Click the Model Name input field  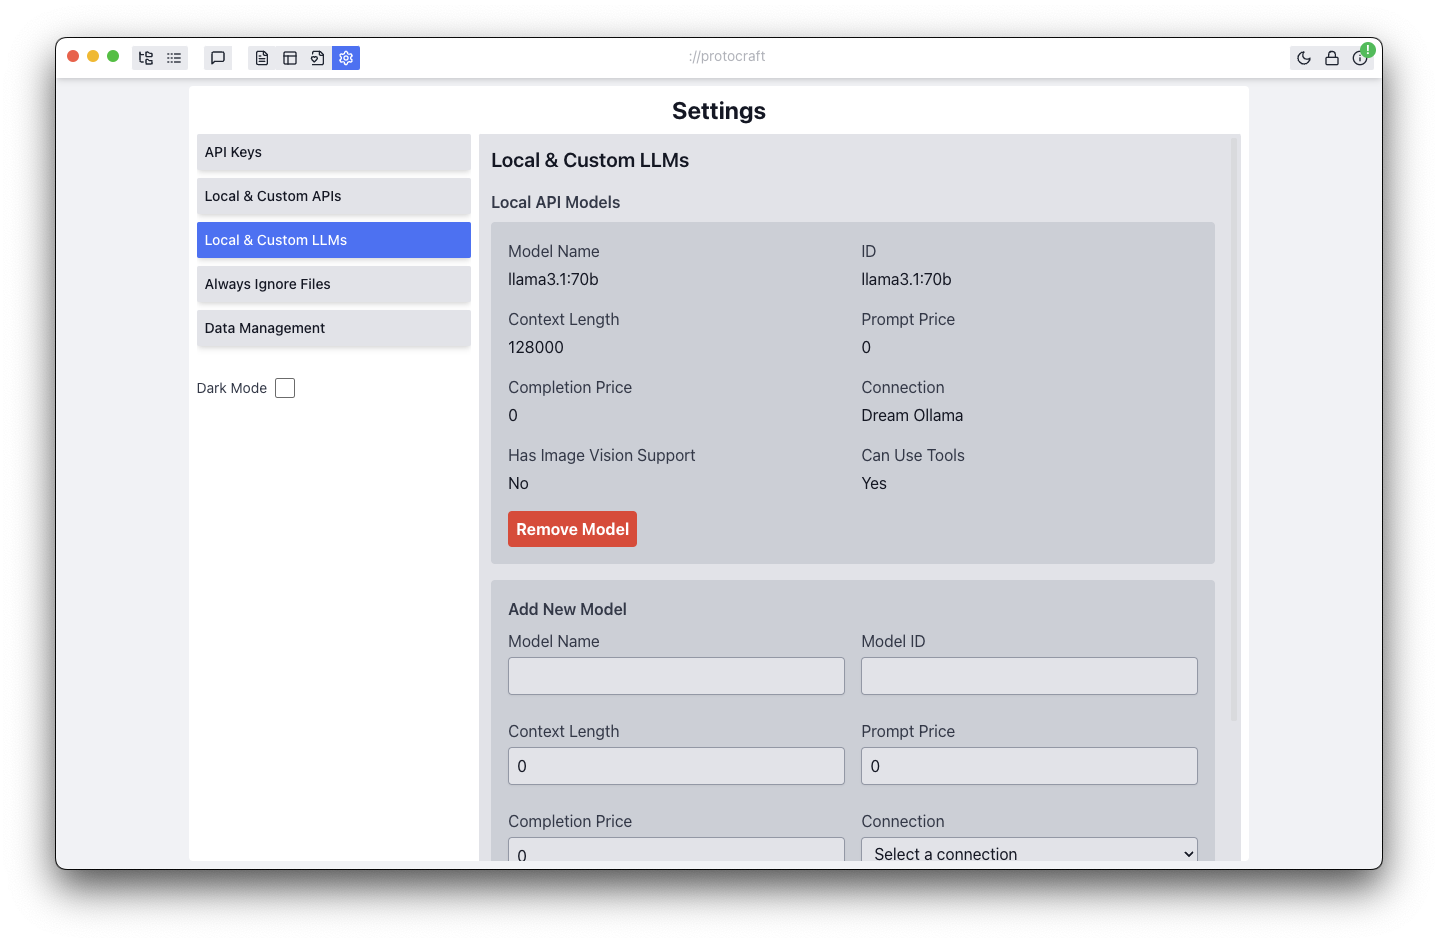(676, 676)
